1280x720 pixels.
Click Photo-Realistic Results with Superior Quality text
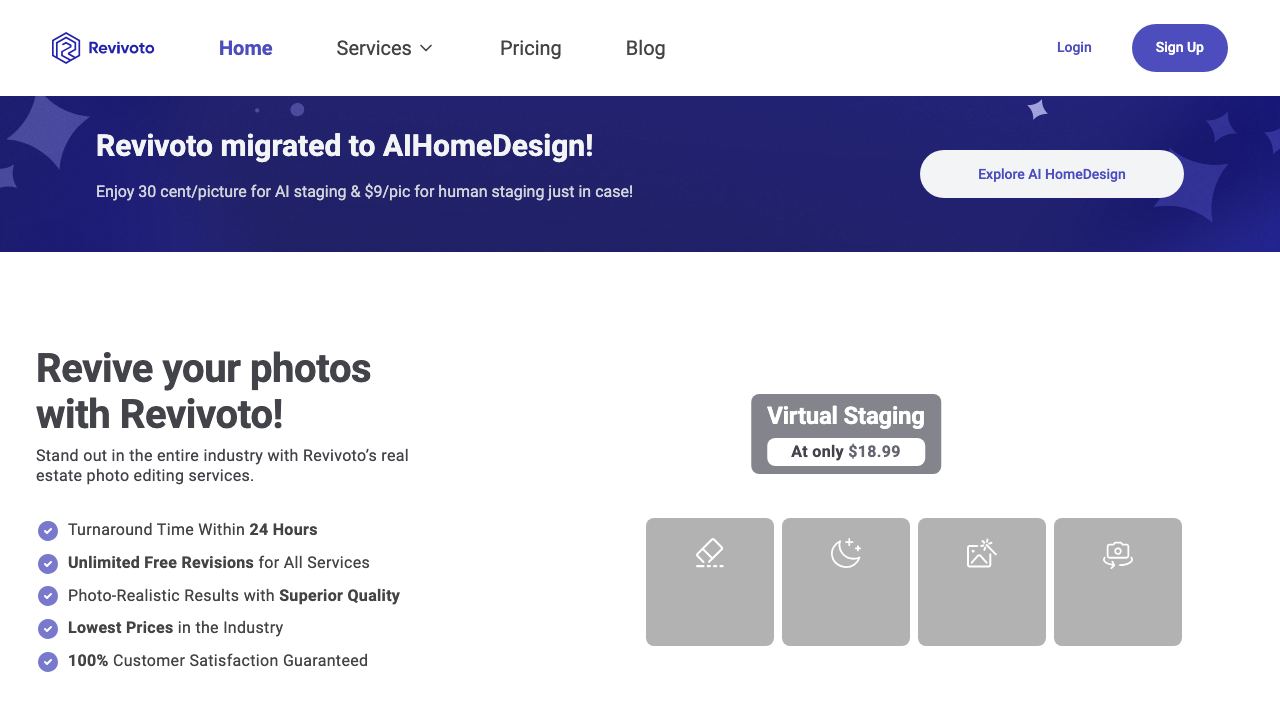coord(234,596)
